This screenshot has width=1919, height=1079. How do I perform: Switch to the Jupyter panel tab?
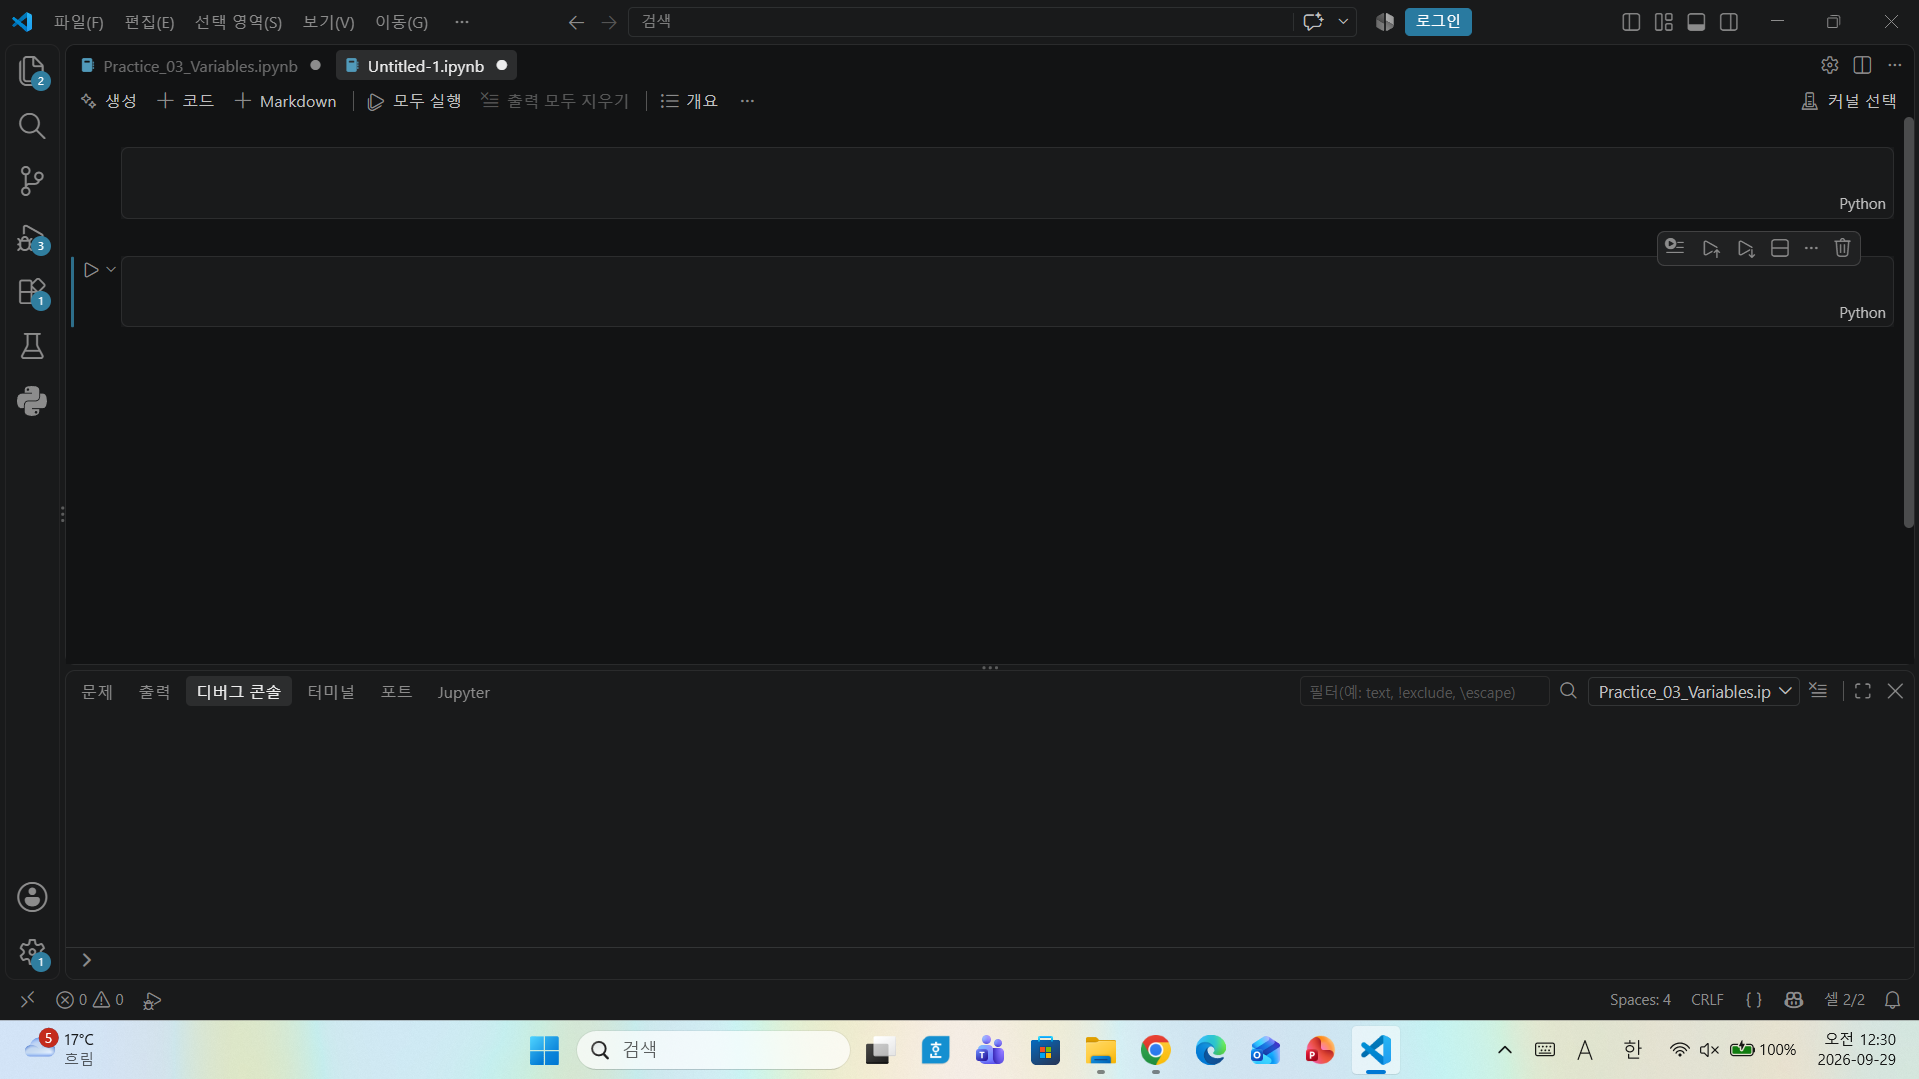[463, 692]
